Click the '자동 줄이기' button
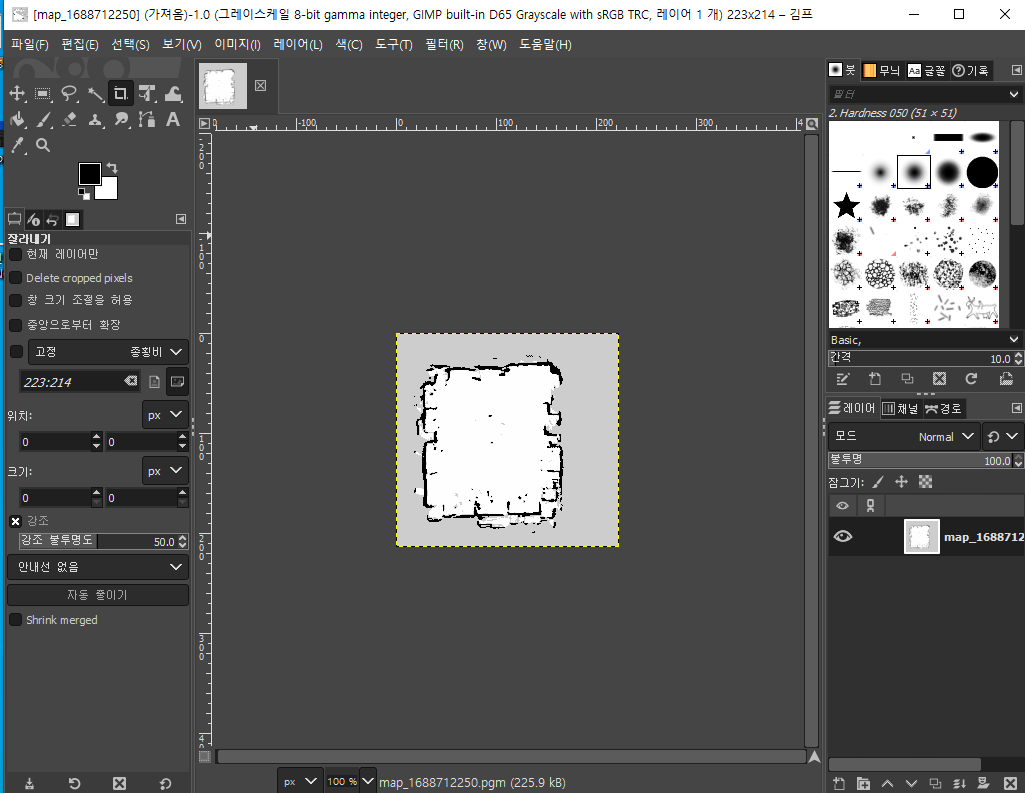Screen dimensions: 1025x793 point(97,595)
